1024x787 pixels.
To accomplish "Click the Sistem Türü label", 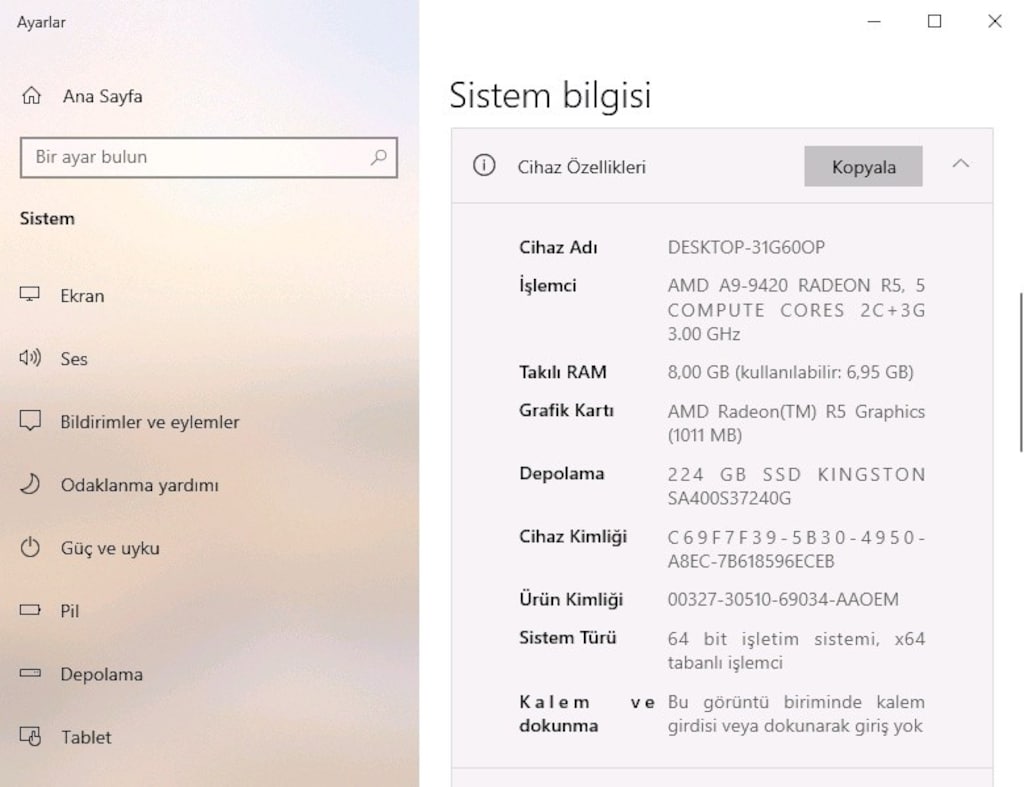I will tap(568, 637).
